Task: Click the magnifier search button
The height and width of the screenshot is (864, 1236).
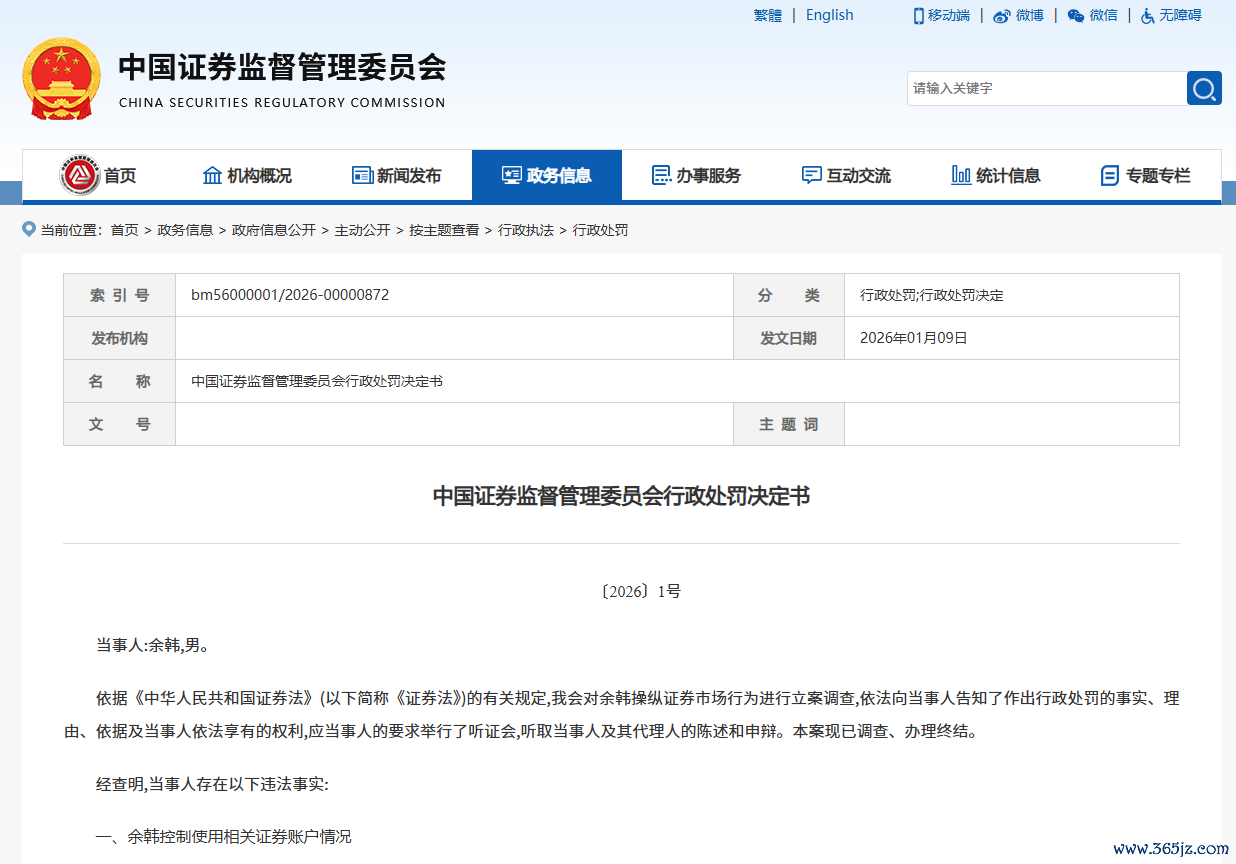Action: 1204,88
